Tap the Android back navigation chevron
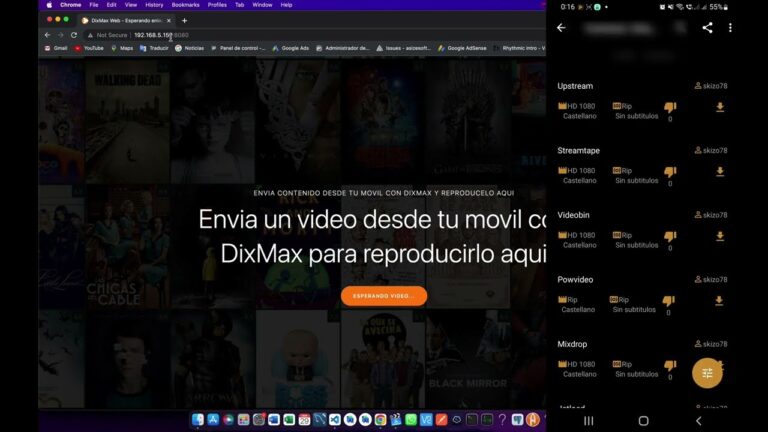The width and height of the screenshot is (768, 432). coord(698,421)
